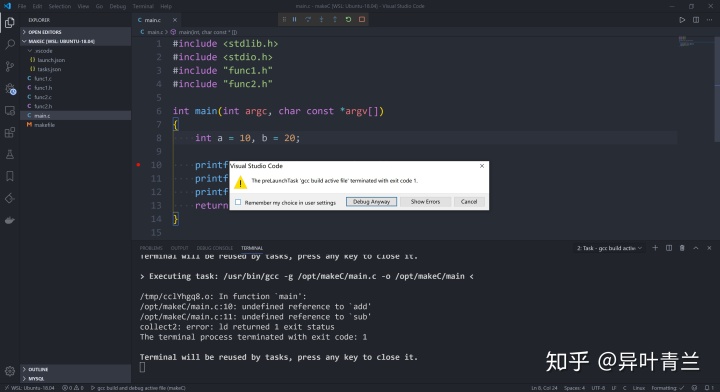Open the File menu
Screen dimensions: 720x392
pos(22,6)
